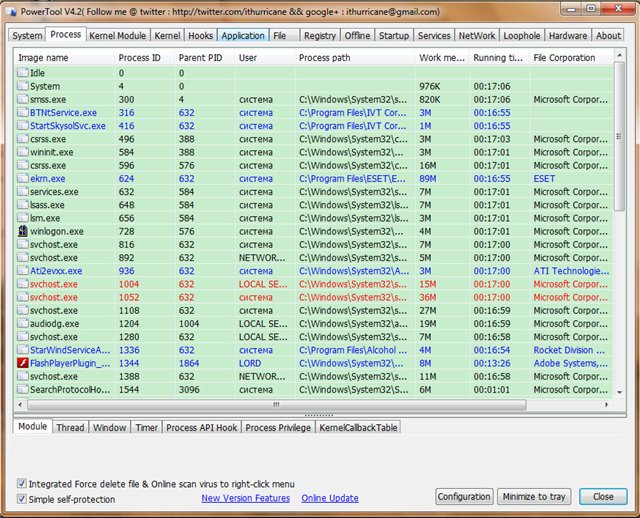Sort by the Work memory column header
Viewport: 640px width, 518px height.
pos(442,58)
